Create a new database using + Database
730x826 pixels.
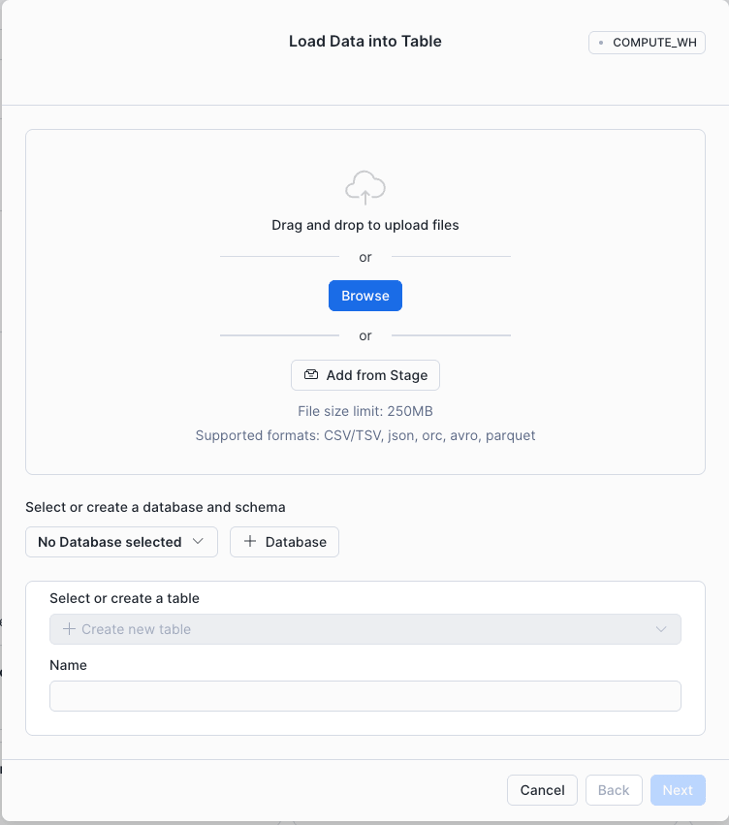click(x=284, y=541)
